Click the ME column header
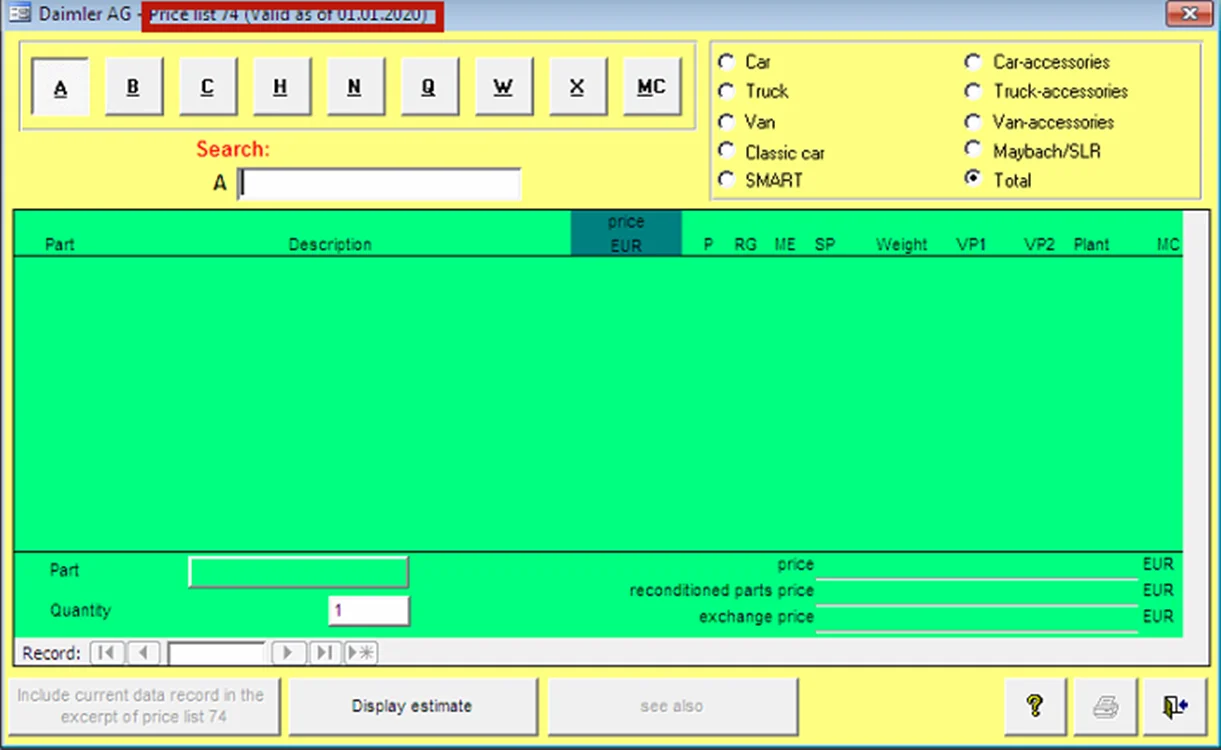 (x=786, y=244)
